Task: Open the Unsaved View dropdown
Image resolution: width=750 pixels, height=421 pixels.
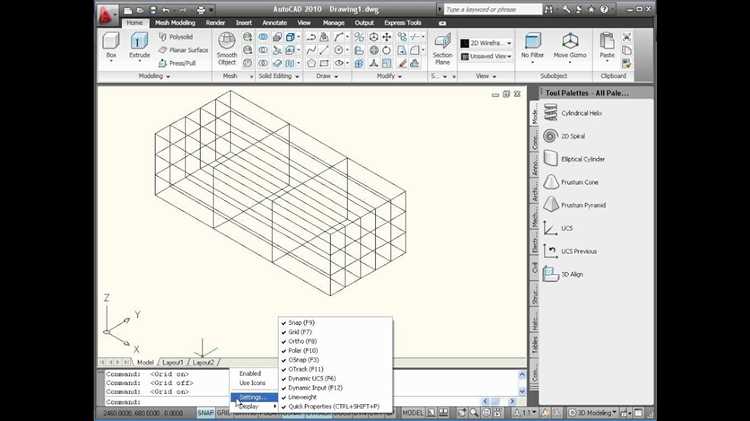Action: [486, 56]
